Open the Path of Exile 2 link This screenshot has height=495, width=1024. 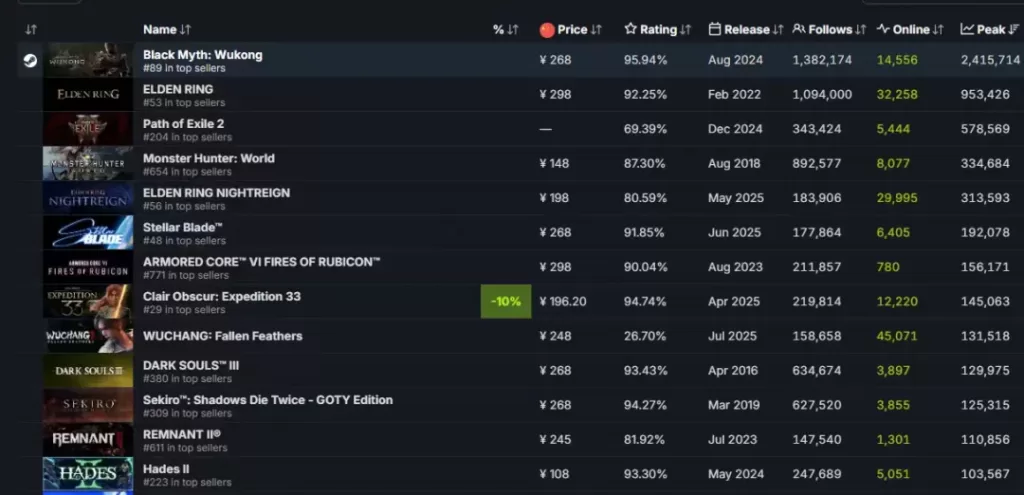184,124
